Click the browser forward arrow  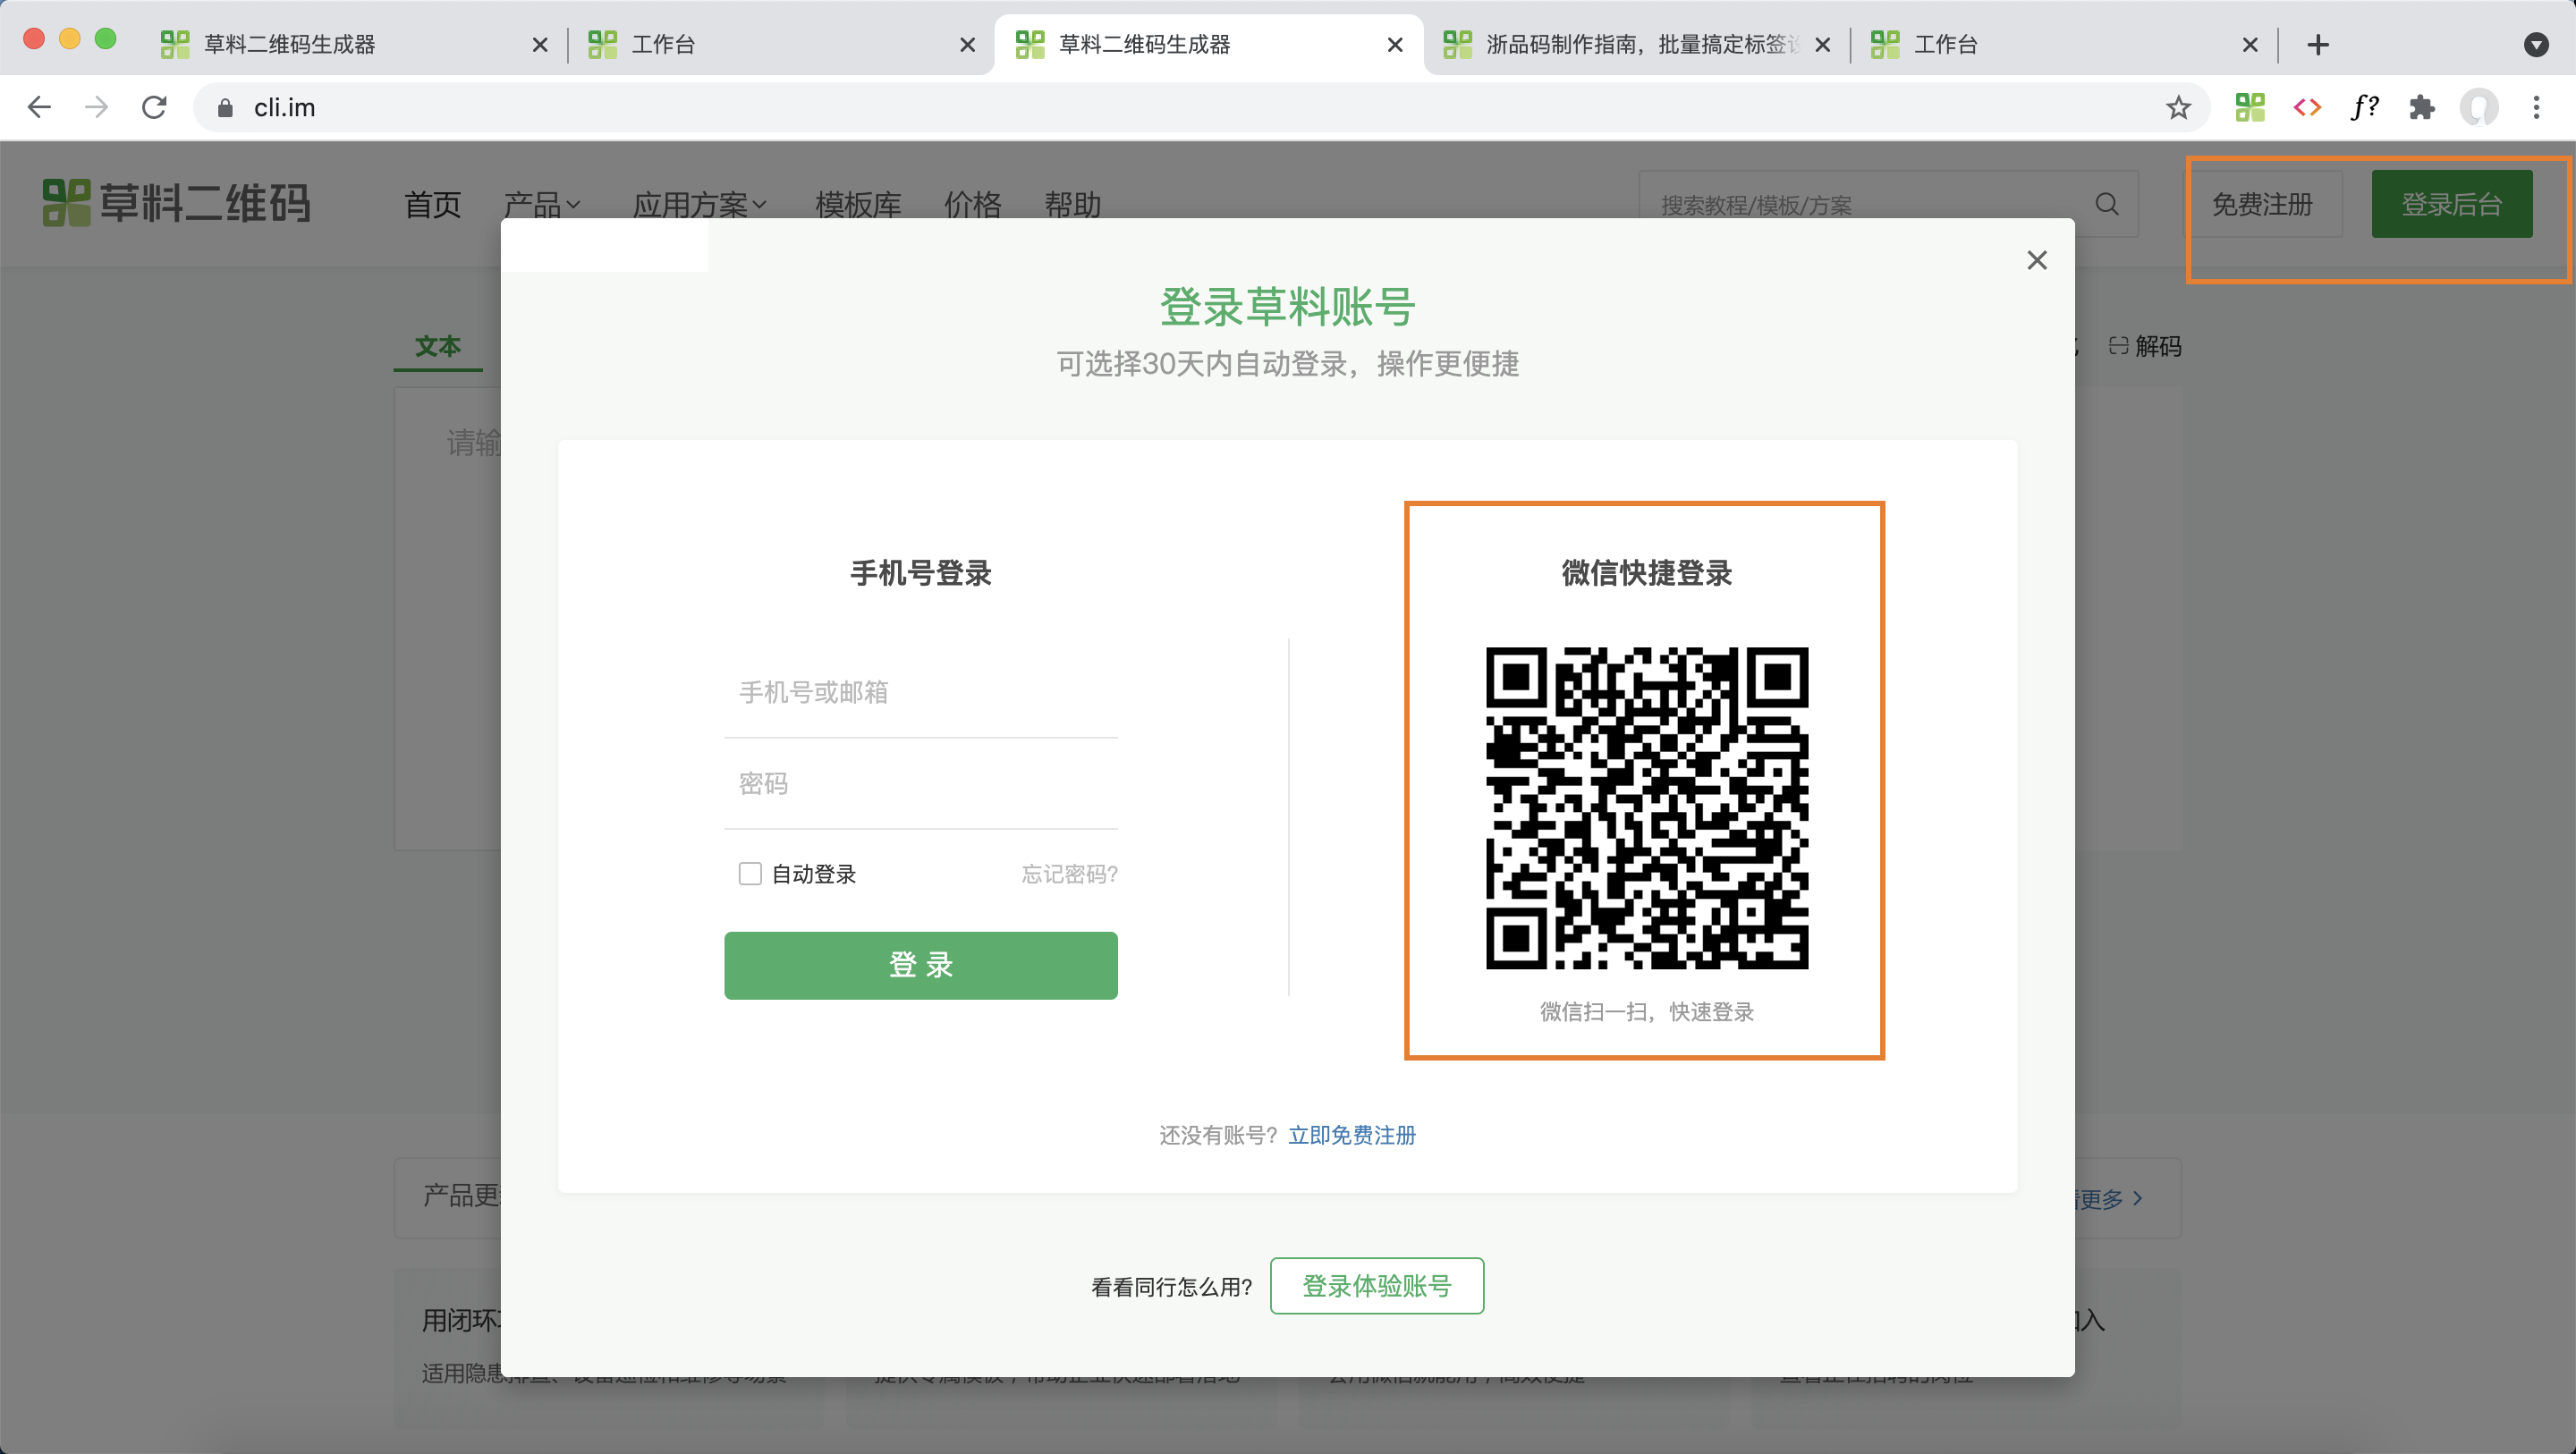point(96,107)
